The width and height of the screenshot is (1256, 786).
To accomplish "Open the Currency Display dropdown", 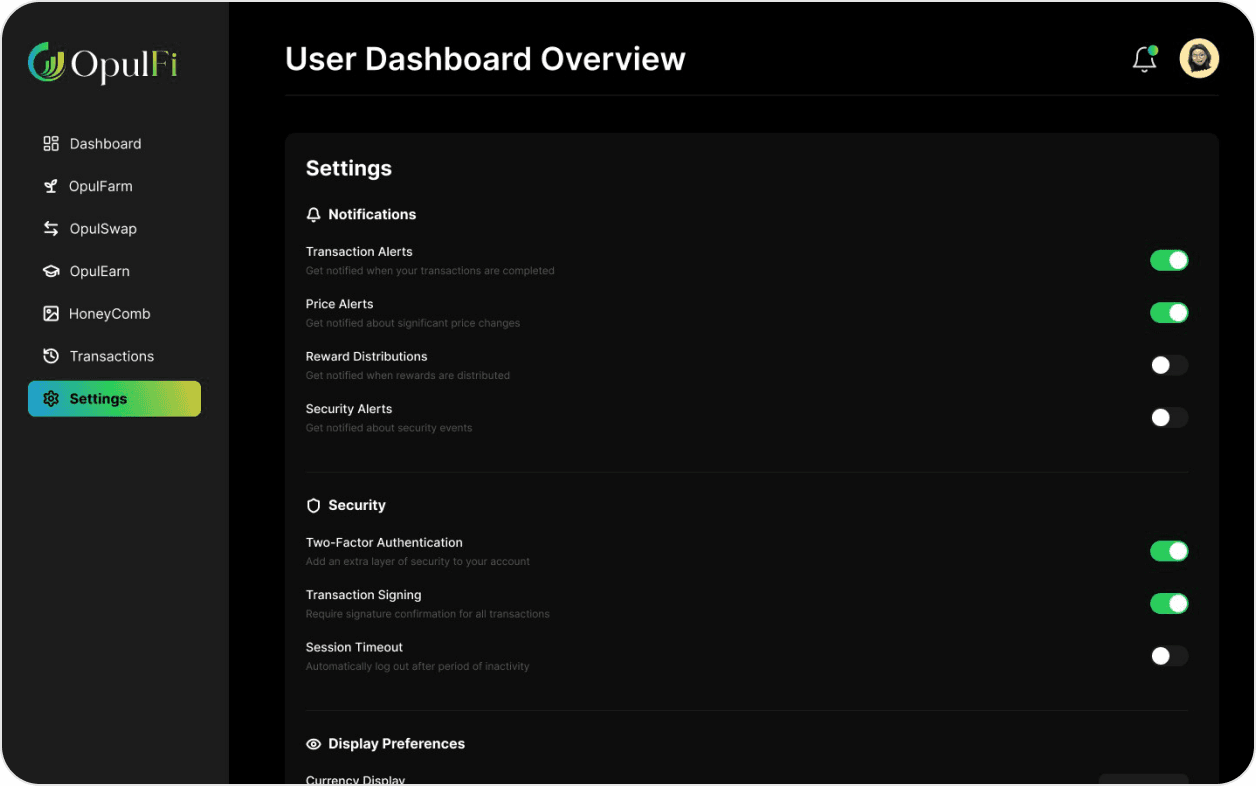I will [x=1144, y=779].
